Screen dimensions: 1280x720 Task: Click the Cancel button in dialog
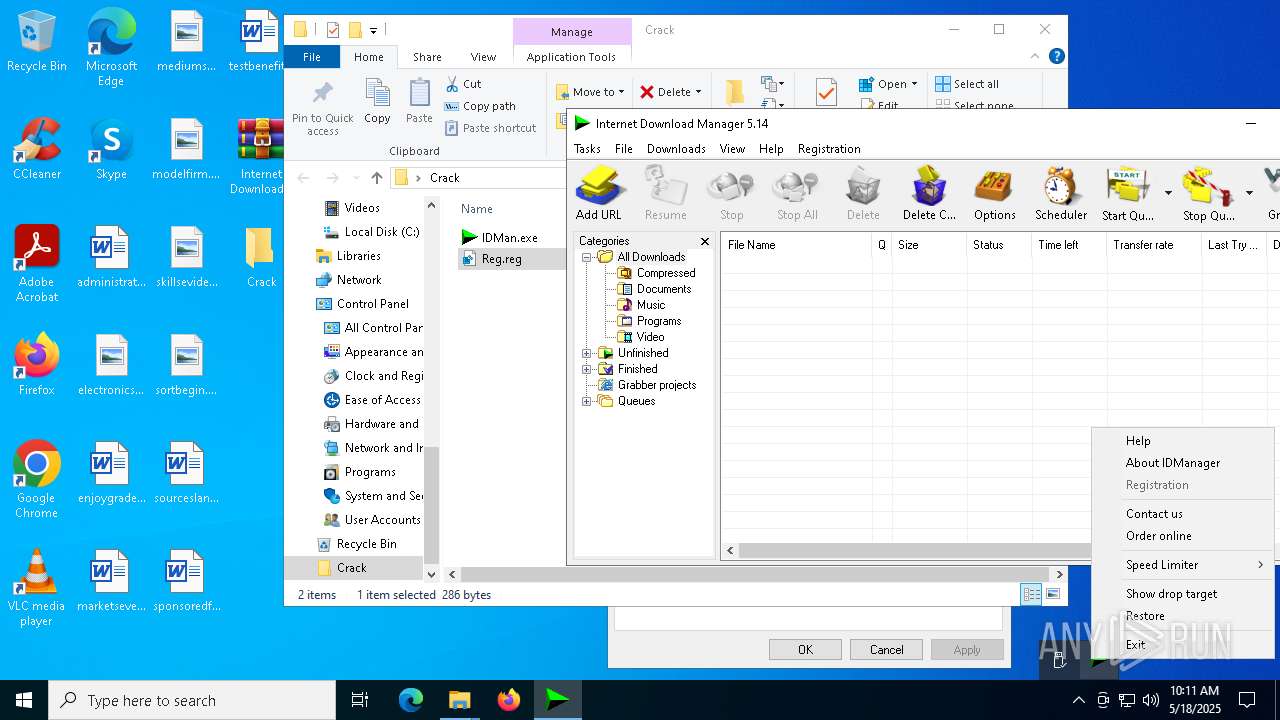(x=886, y=650)
